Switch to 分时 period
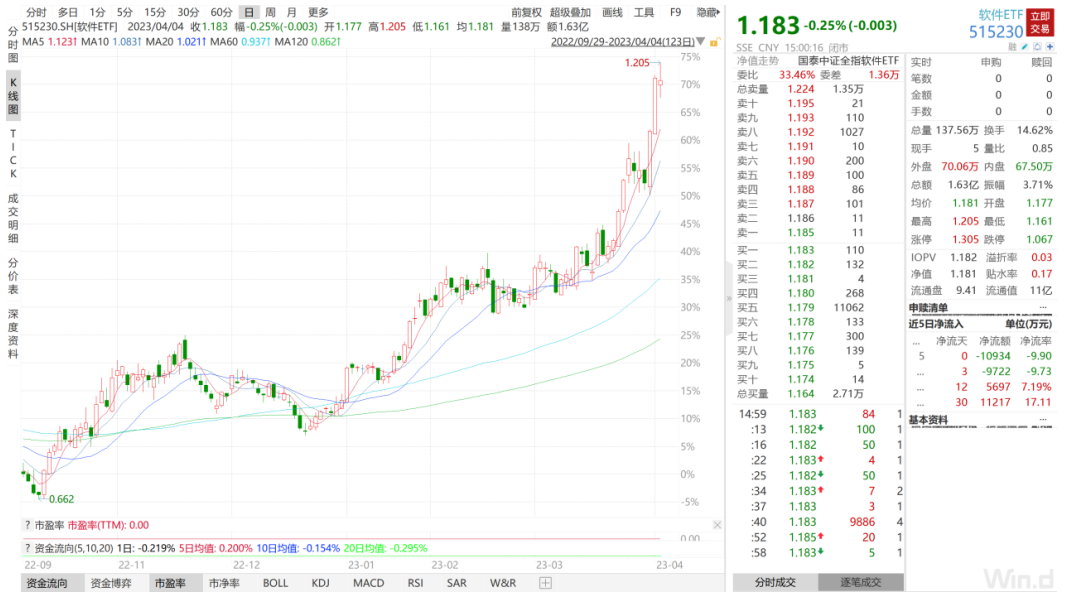1065x598 pixels. [x=36, y=12]
